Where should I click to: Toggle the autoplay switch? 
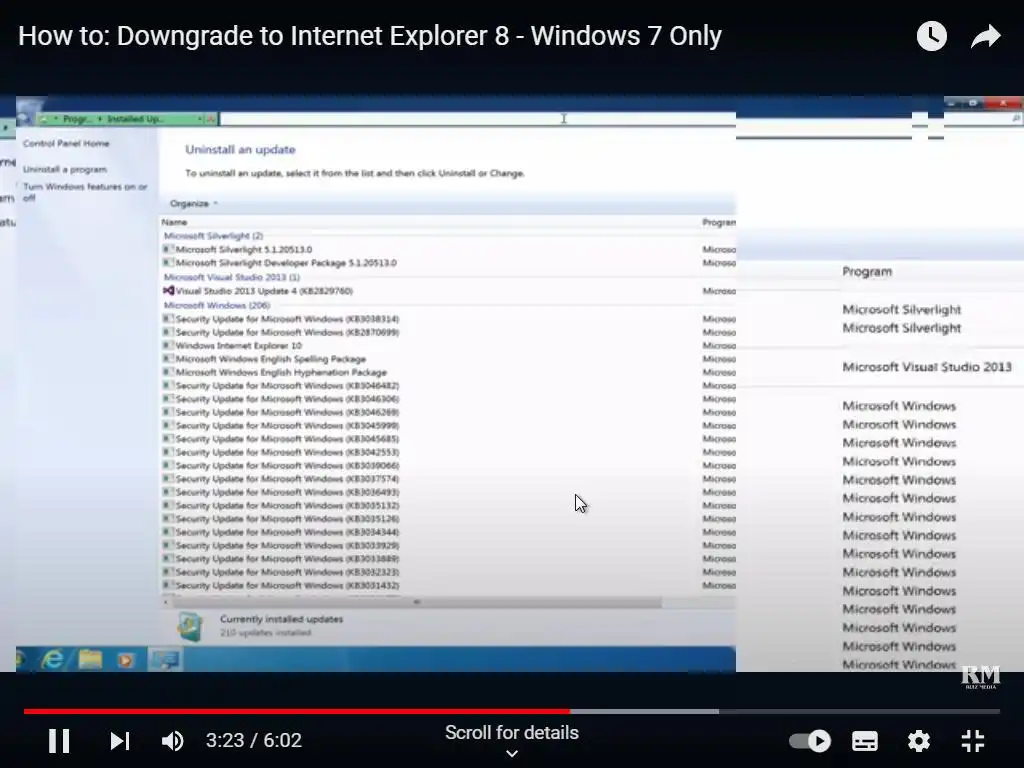pyautogui.click(x=810, y=741)
